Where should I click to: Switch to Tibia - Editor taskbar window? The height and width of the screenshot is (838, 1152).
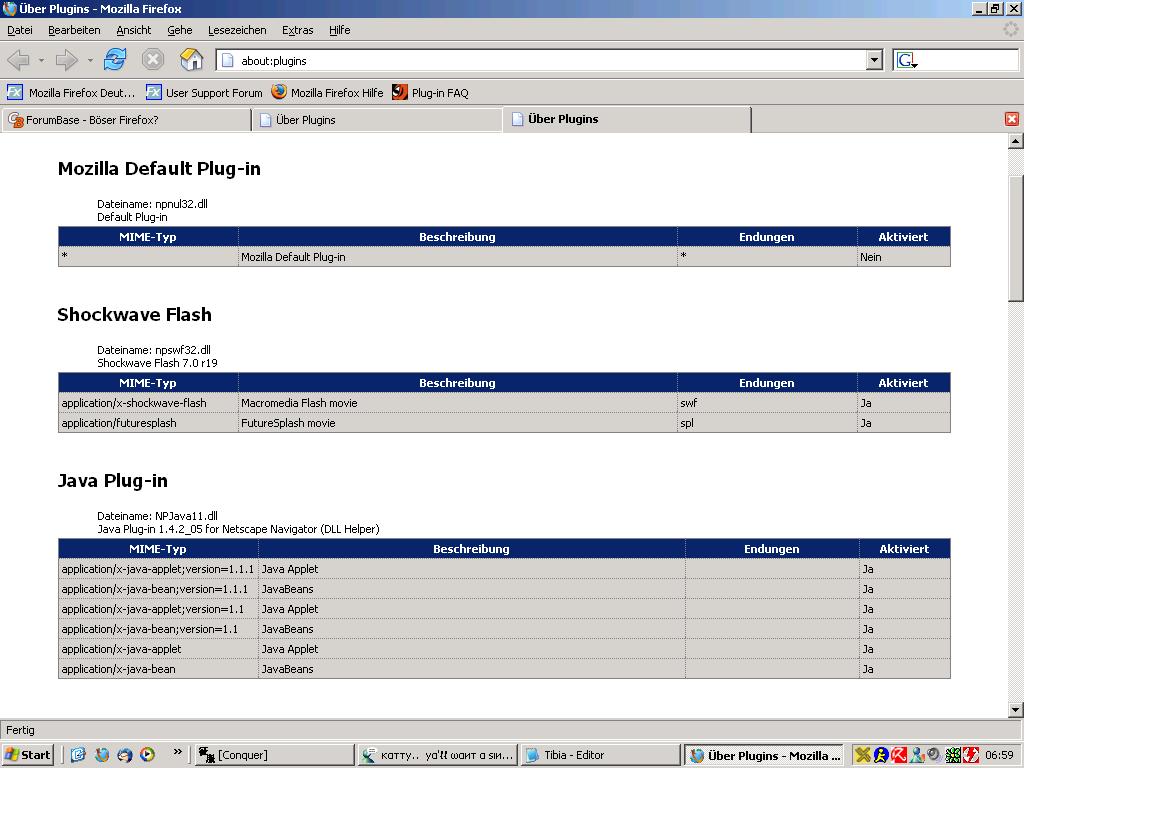click(601, 755)
